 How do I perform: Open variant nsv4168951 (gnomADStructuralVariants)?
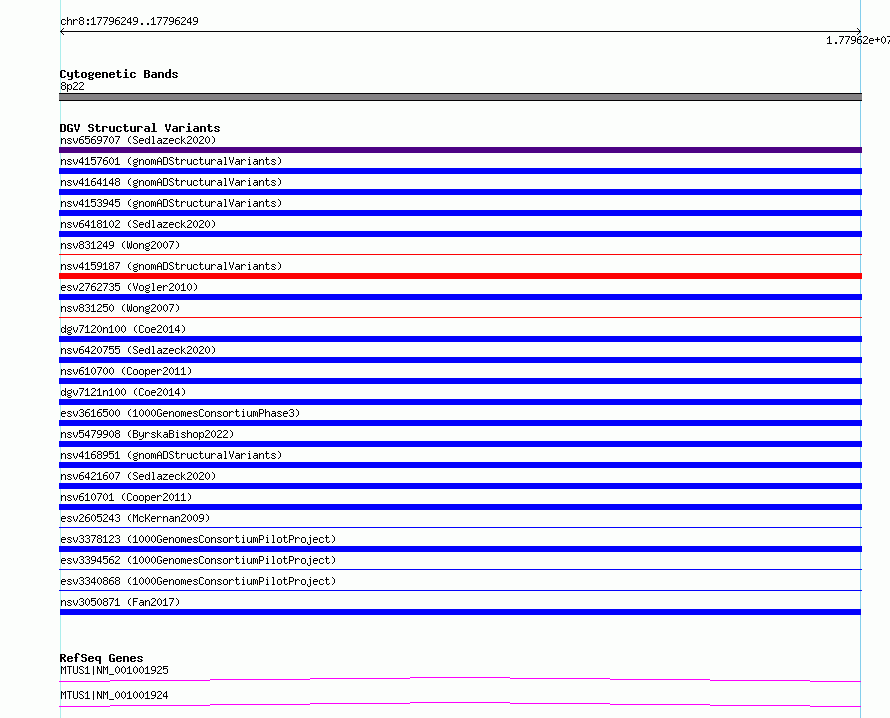coord(171,455)
